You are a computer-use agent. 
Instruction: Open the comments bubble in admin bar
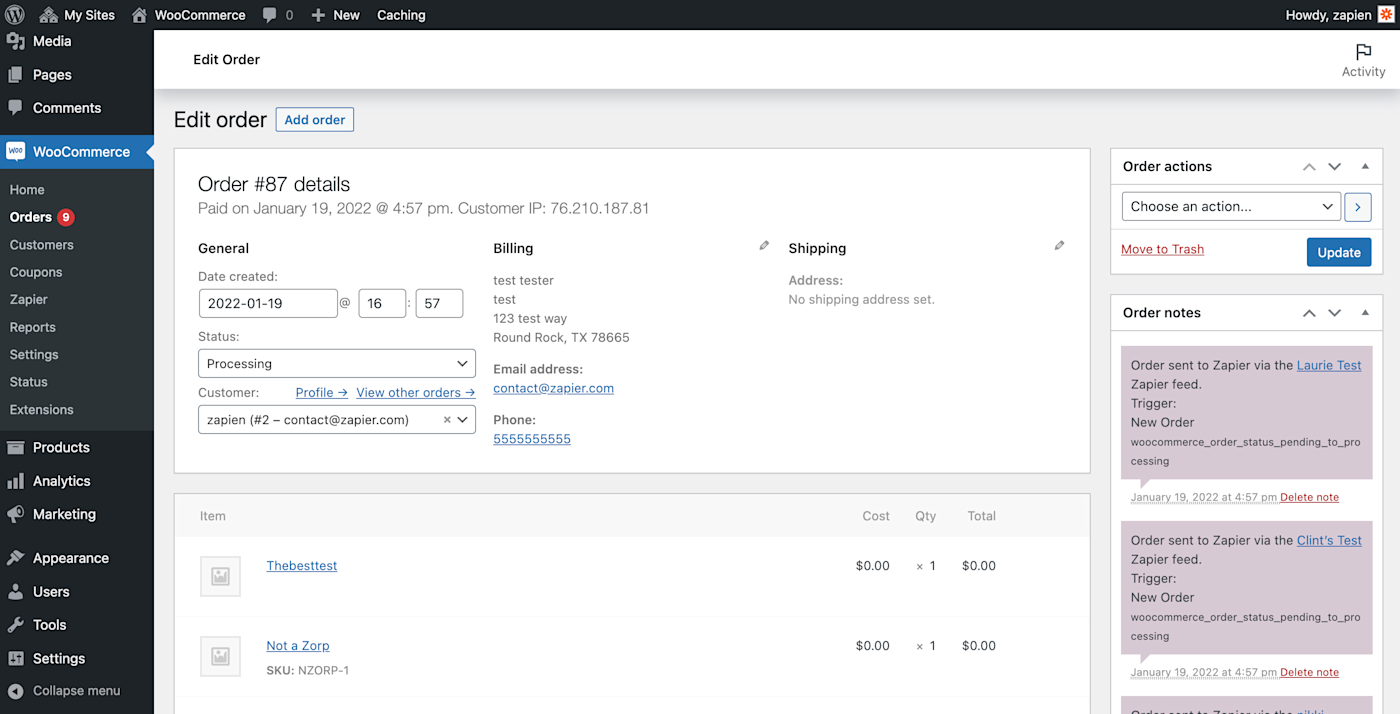(278, 15)
